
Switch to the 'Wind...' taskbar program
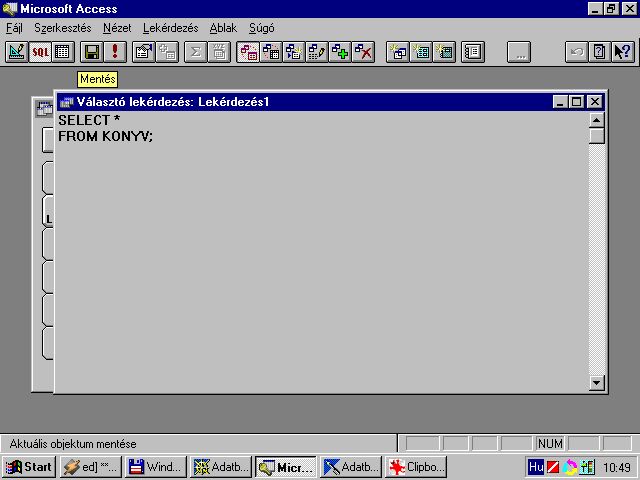coord(156,467)
